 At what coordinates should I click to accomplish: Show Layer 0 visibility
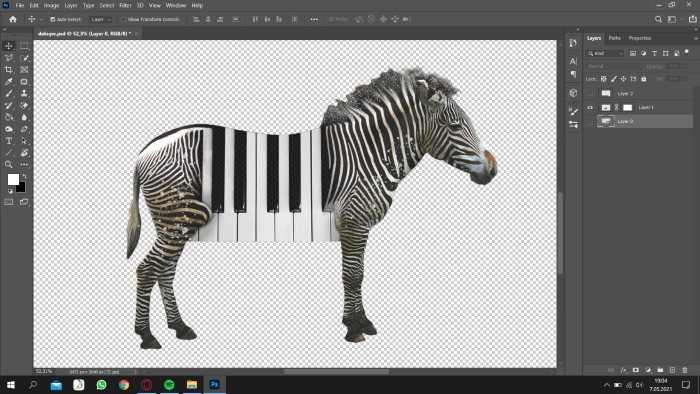click(590, 121)
